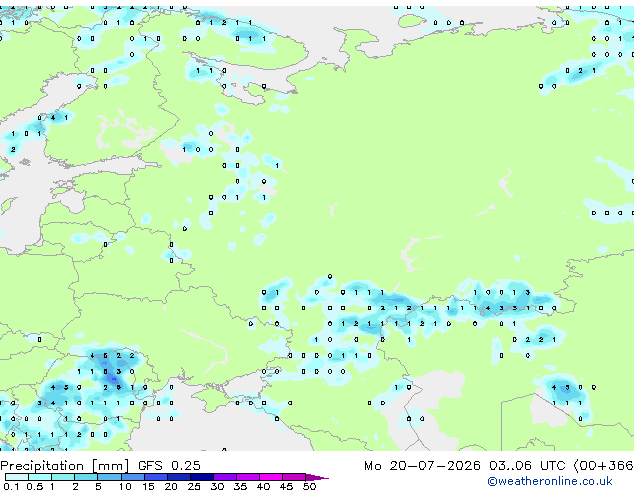Click the 0.5–1 mm legend color swatch
The height and width of the screenshot is (490, 634).
40,477
